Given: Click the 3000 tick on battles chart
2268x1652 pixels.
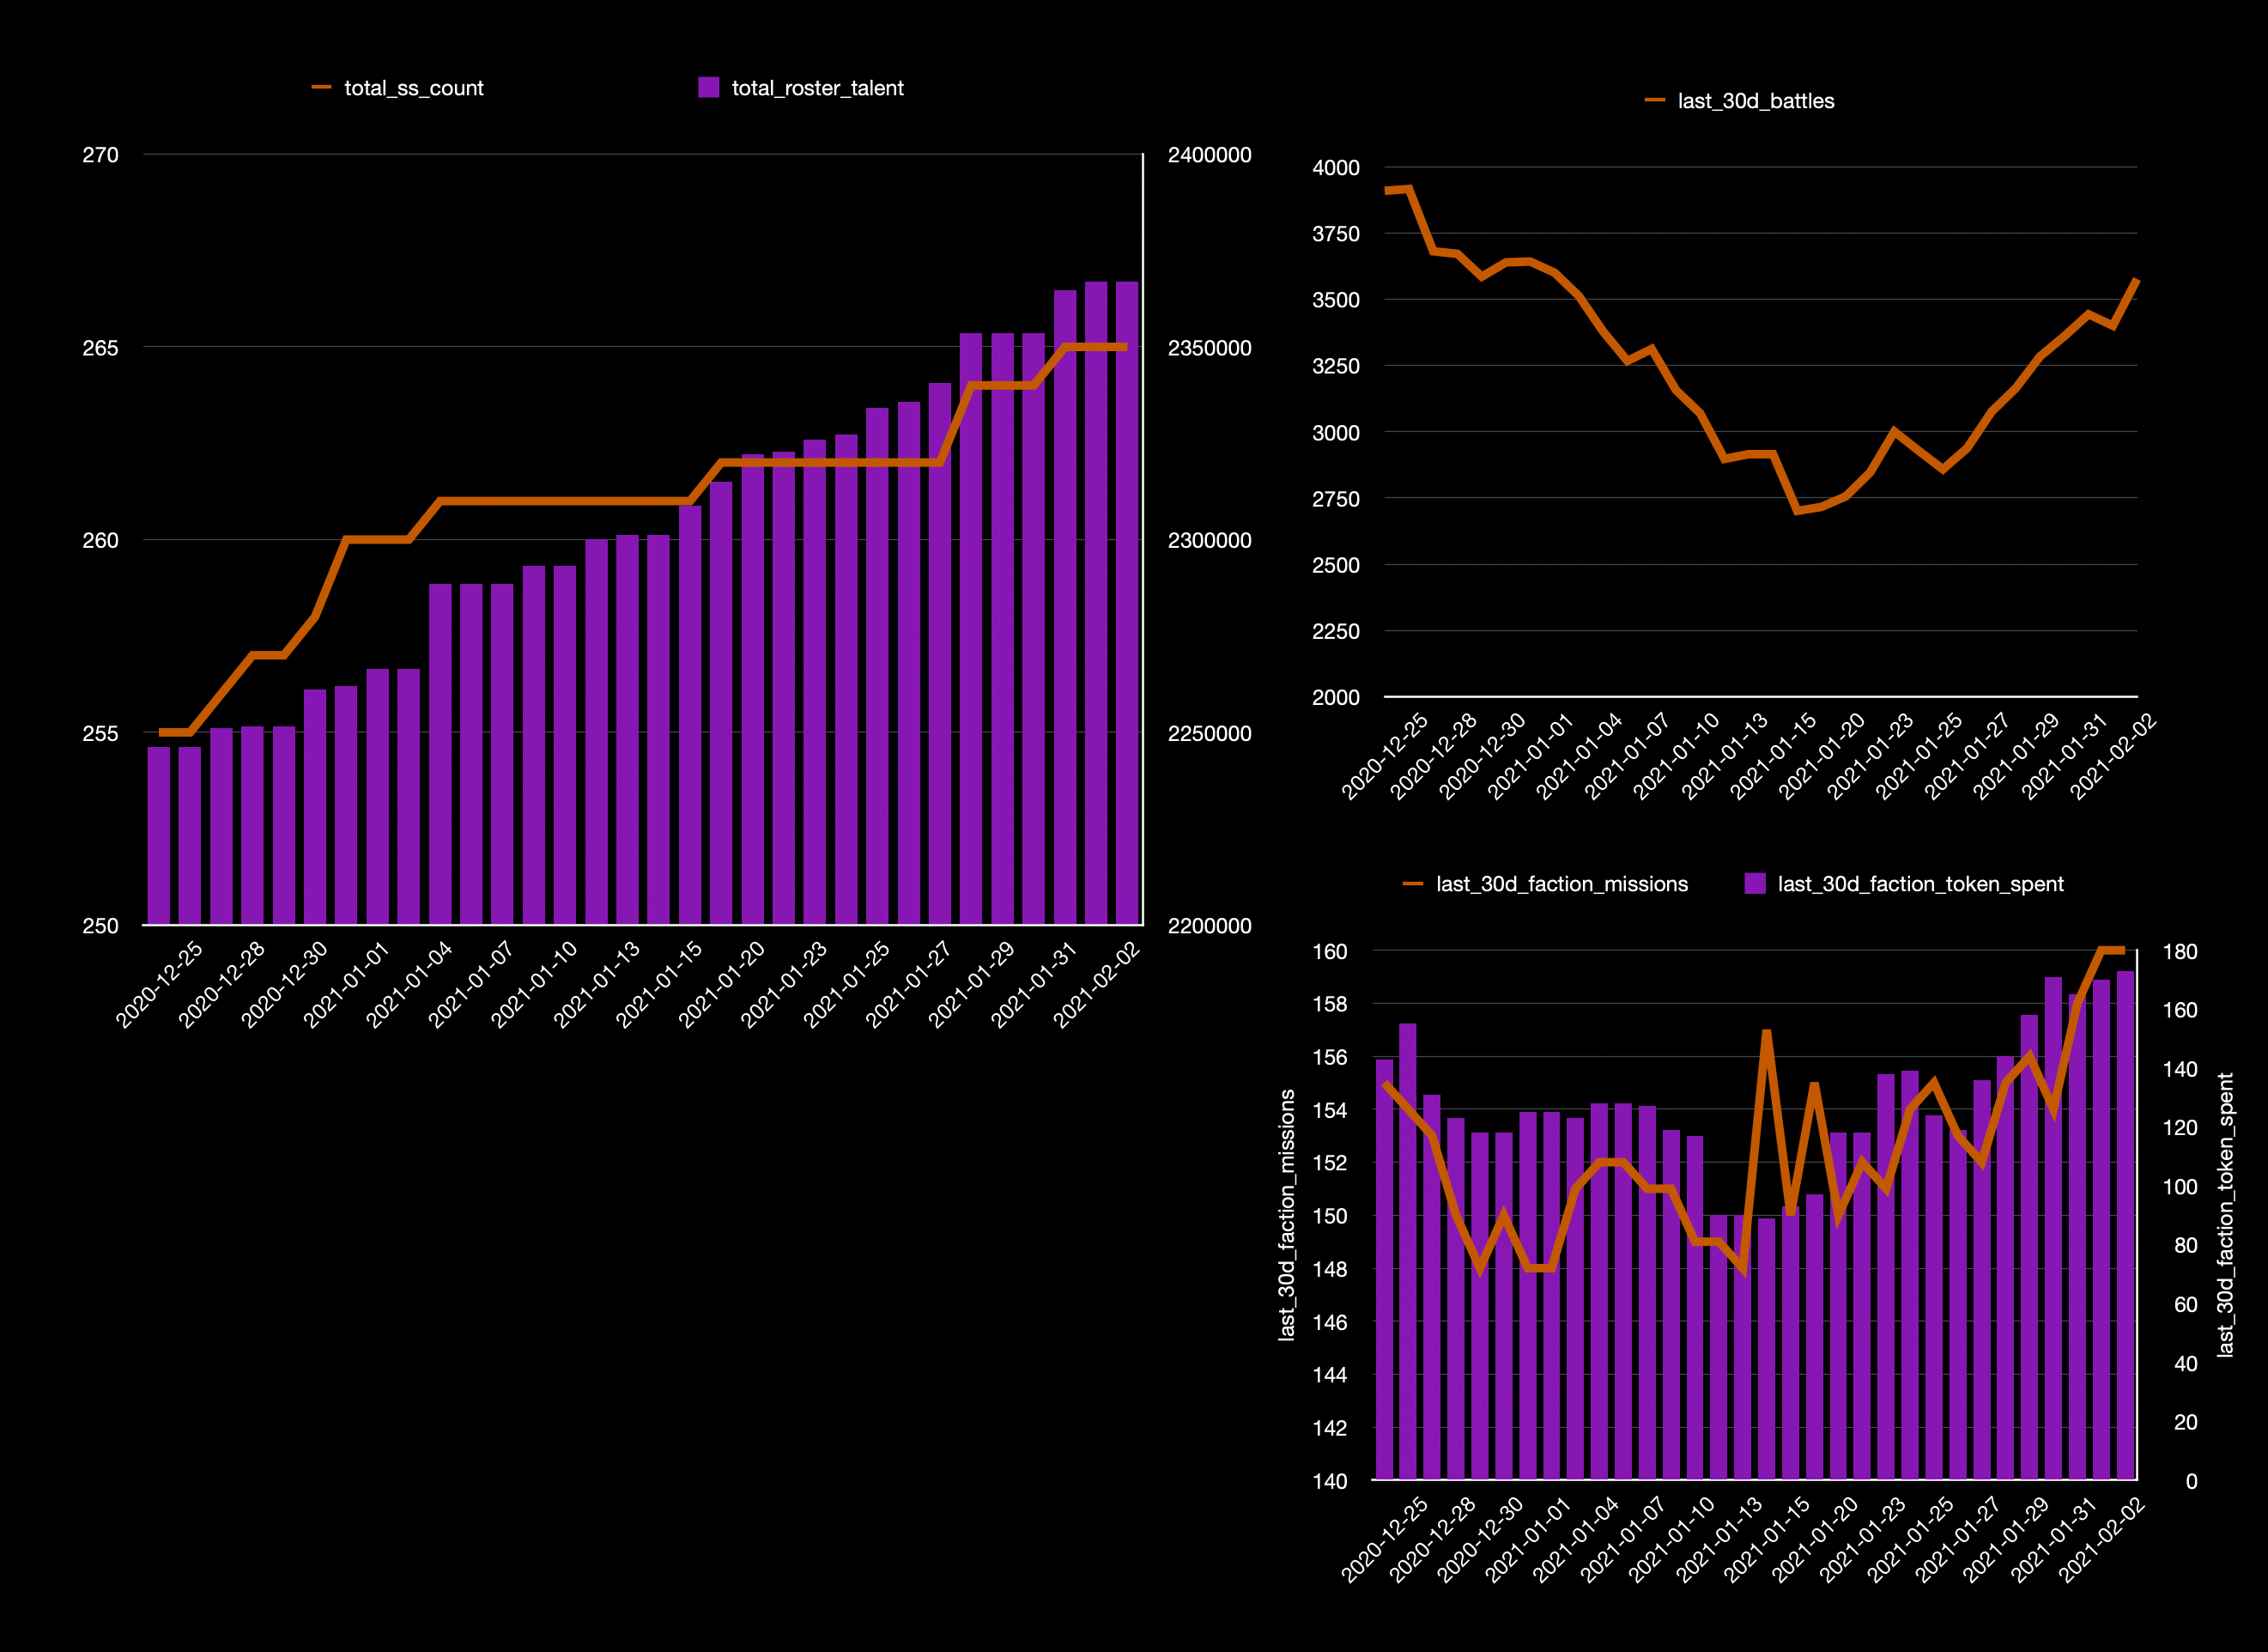Looking at the screenshot, I should coord(1336,433).
